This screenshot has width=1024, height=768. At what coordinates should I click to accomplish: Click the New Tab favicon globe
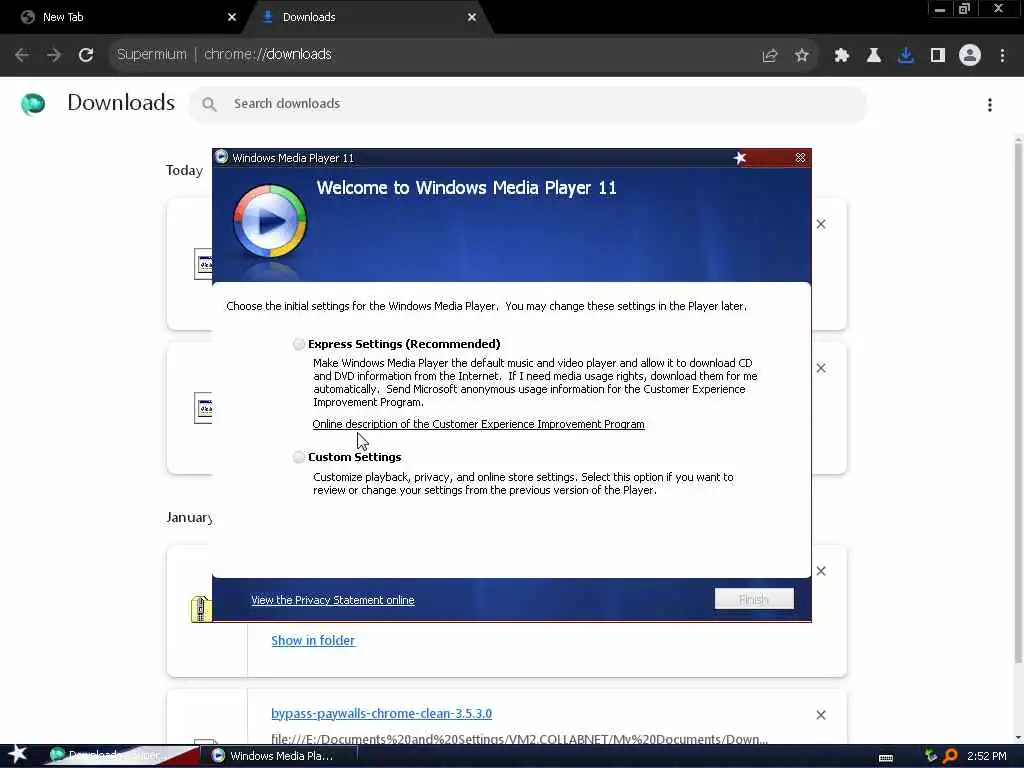pyautogui.click(x=27, y=17)
